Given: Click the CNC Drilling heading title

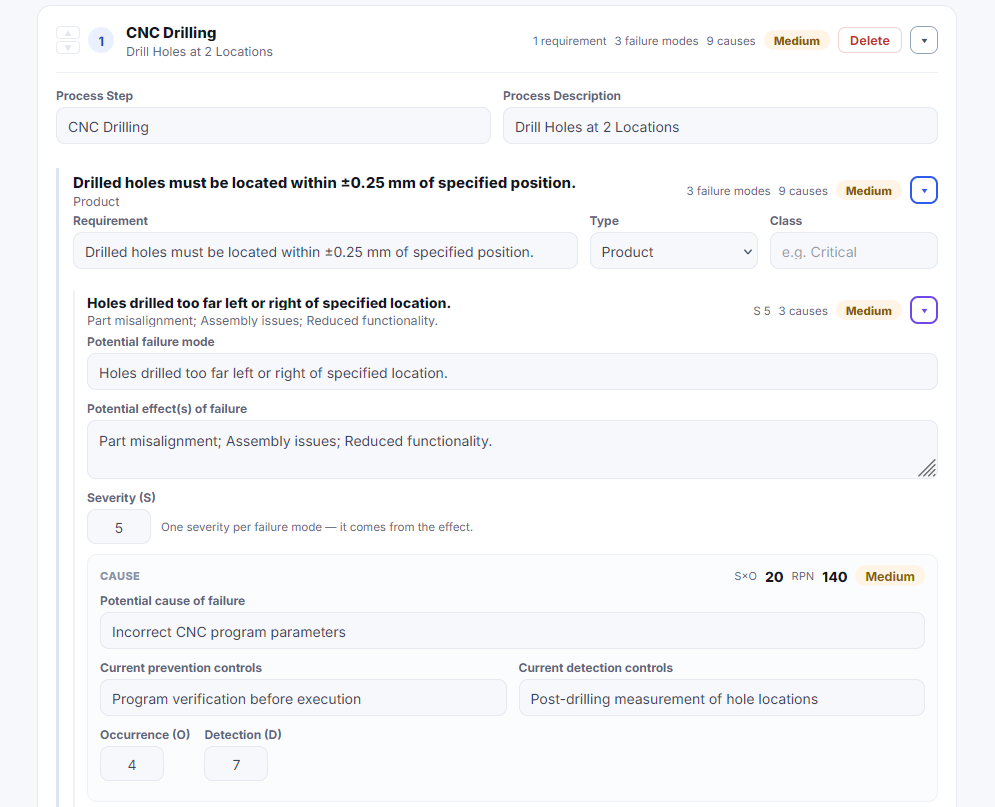Looking at the screenshot, I should coord(171,32).
